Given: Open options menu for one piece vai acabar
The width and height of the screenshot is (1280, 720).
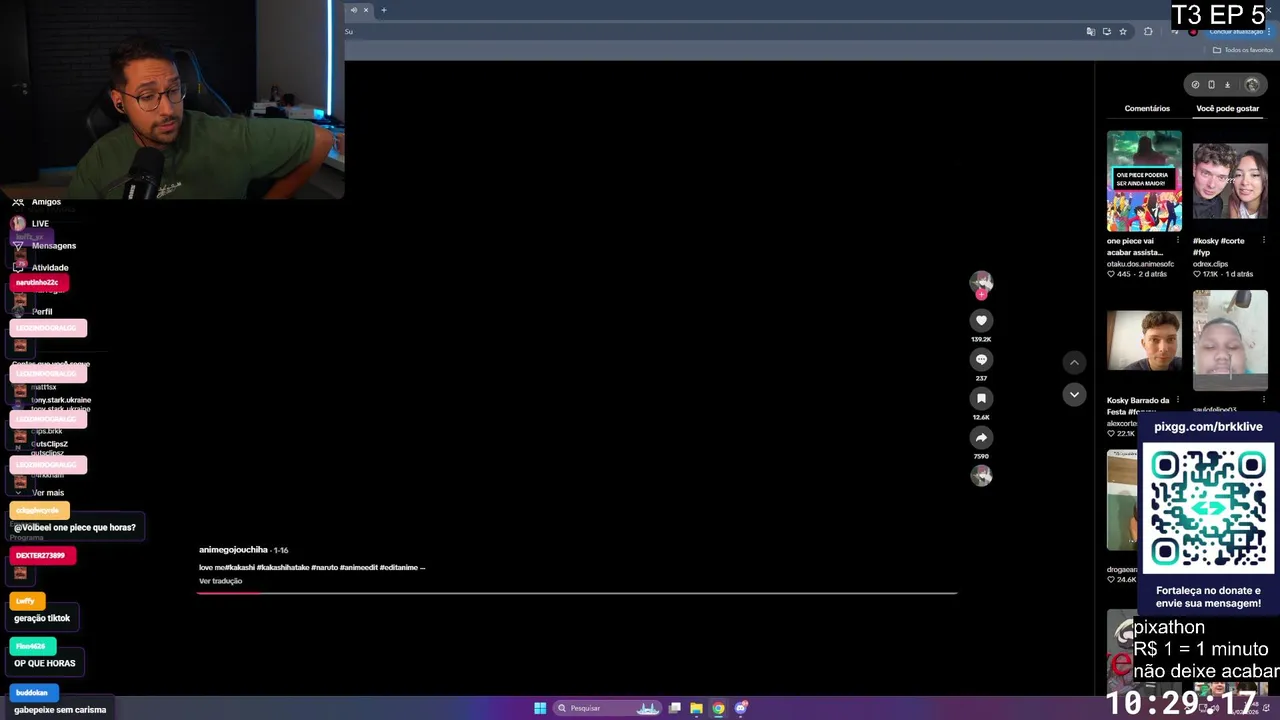Looking at the screenshot, I should tap(1177, 240).
